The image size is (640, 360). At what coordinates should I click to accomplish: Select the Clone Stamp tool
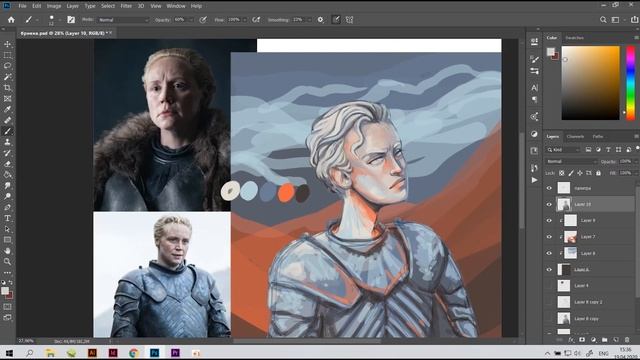[x=7, y=142]
